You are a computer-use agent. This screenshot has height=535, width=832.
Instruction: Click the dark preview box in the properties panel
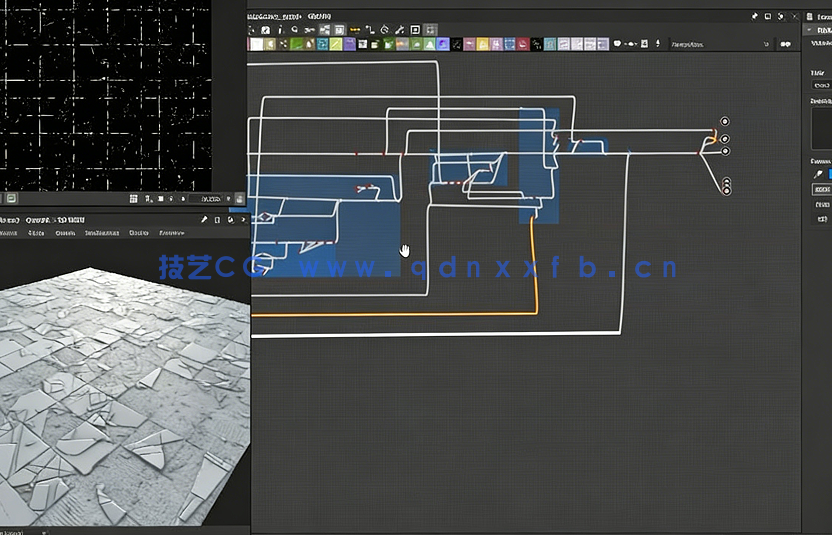[x=821, y=128]
